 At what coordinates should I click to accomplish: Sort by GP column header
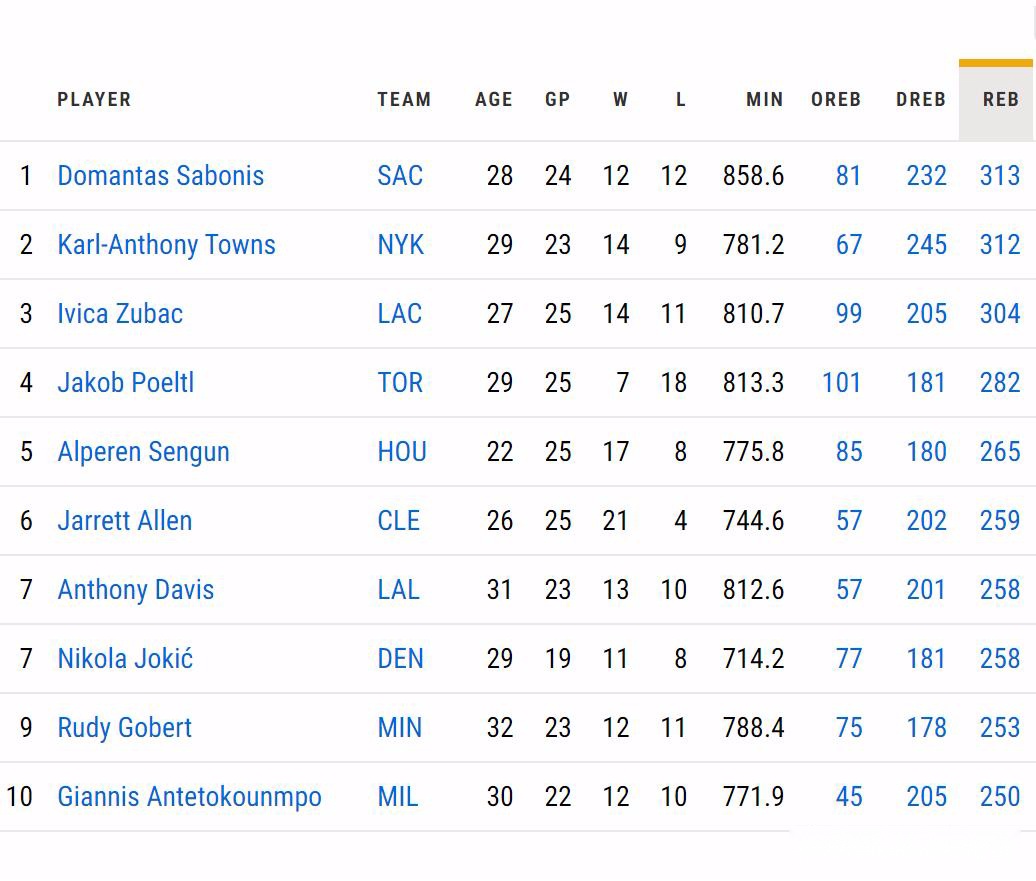557,100
